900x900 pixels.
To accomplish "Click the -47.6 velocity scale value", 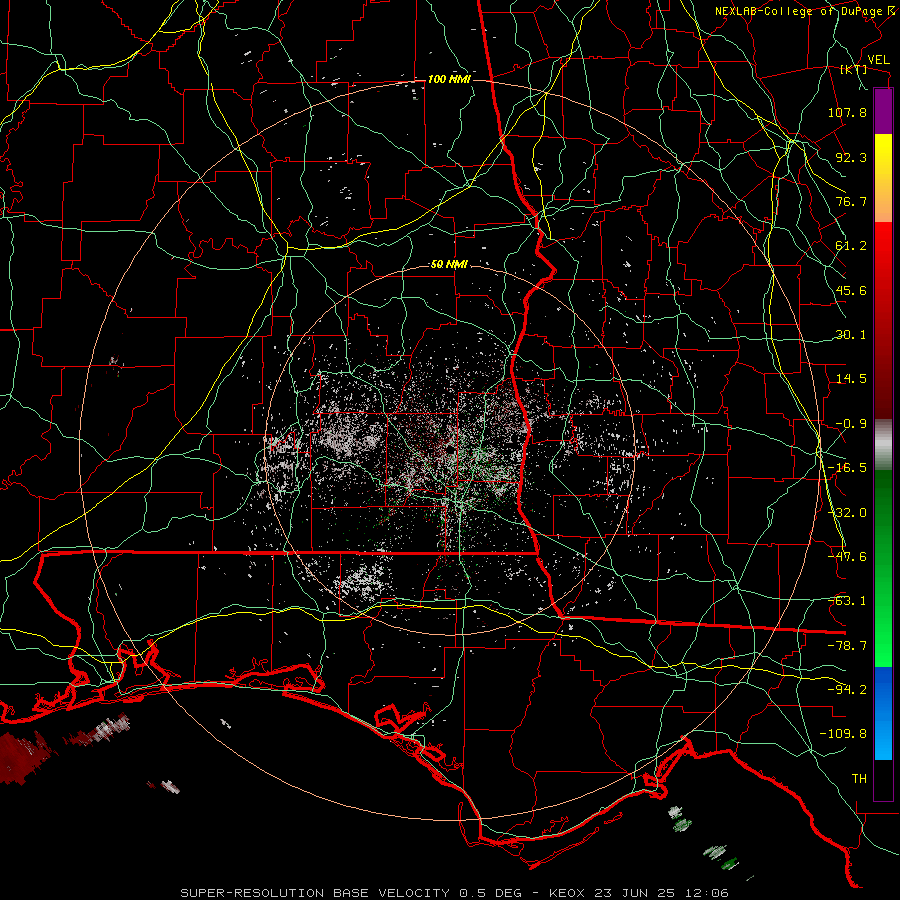I will pos(847,557).
